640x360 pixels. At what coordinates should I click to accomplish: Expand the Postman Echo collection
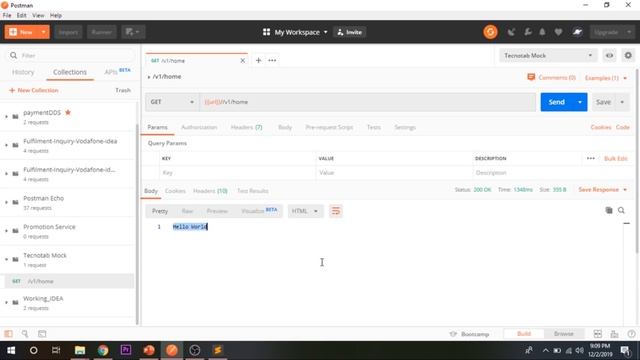[x=6, y=202]
